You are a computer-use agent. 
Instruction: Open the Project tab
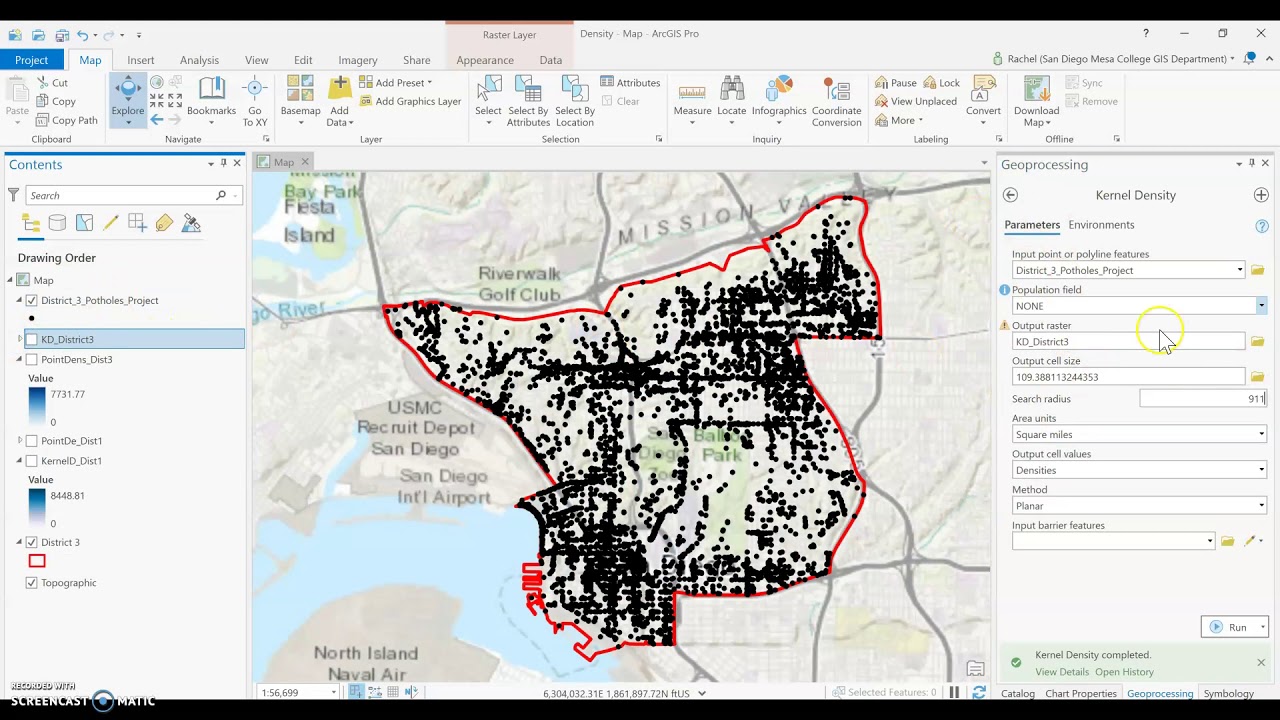(x=31, y=60)
